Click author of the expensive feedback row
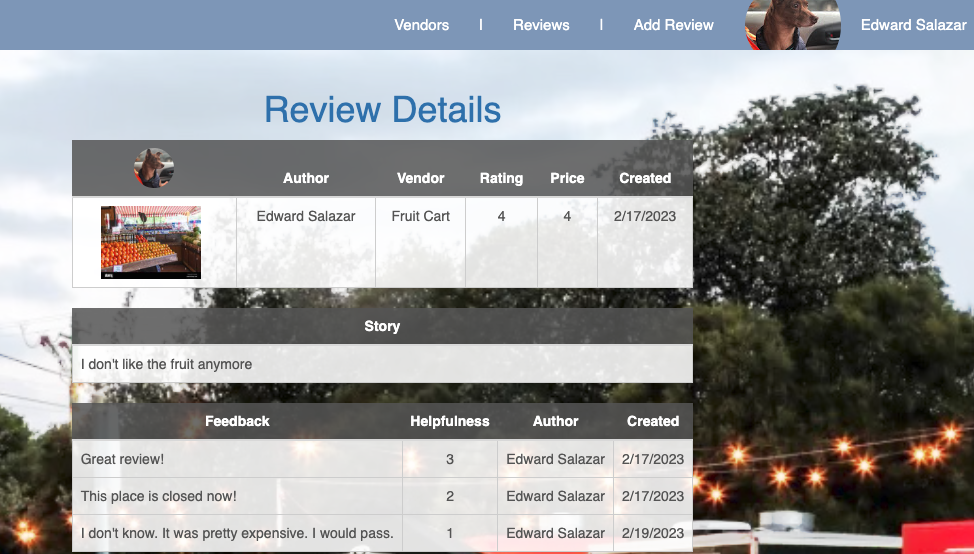The height and width of the screenshot is (554, 974). coord(555,534)
